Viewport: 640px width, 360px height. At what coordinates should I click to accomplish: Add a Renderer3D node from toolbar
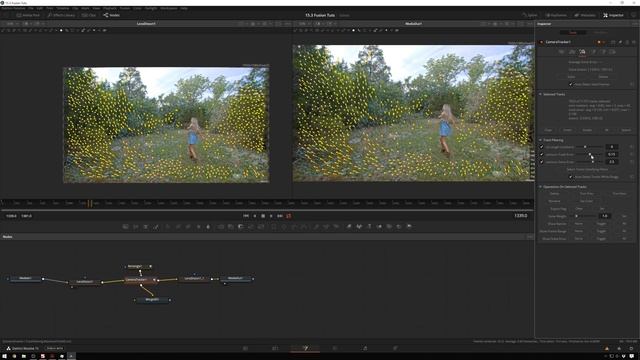(x=409, y=227)
